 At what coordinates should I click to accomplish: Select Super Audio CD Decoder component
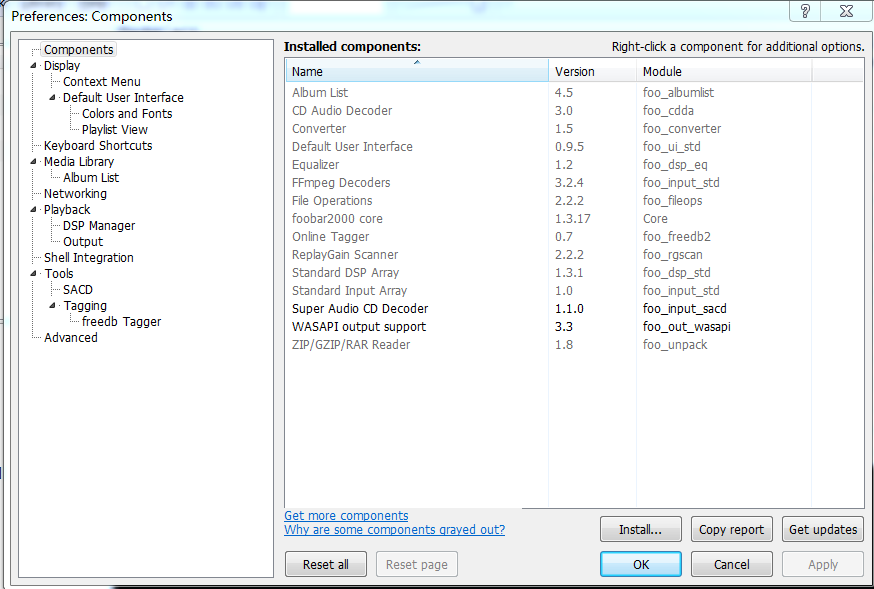(x=360, y=309)
